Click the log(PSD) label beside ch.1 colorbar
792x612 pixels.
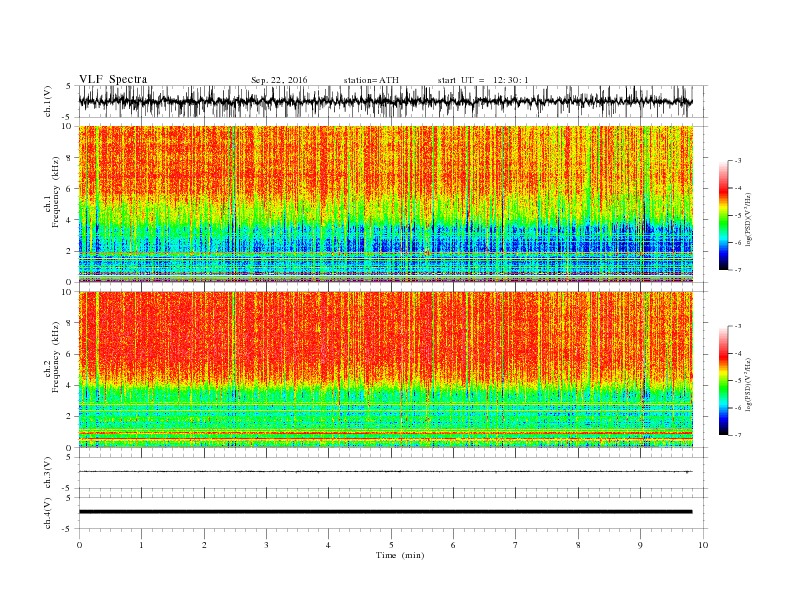tap(749, 219)
